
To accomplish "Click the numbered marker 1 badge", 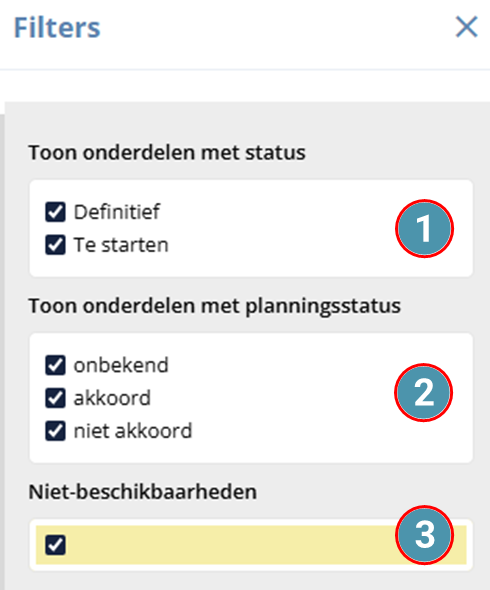I will [424, 229].
